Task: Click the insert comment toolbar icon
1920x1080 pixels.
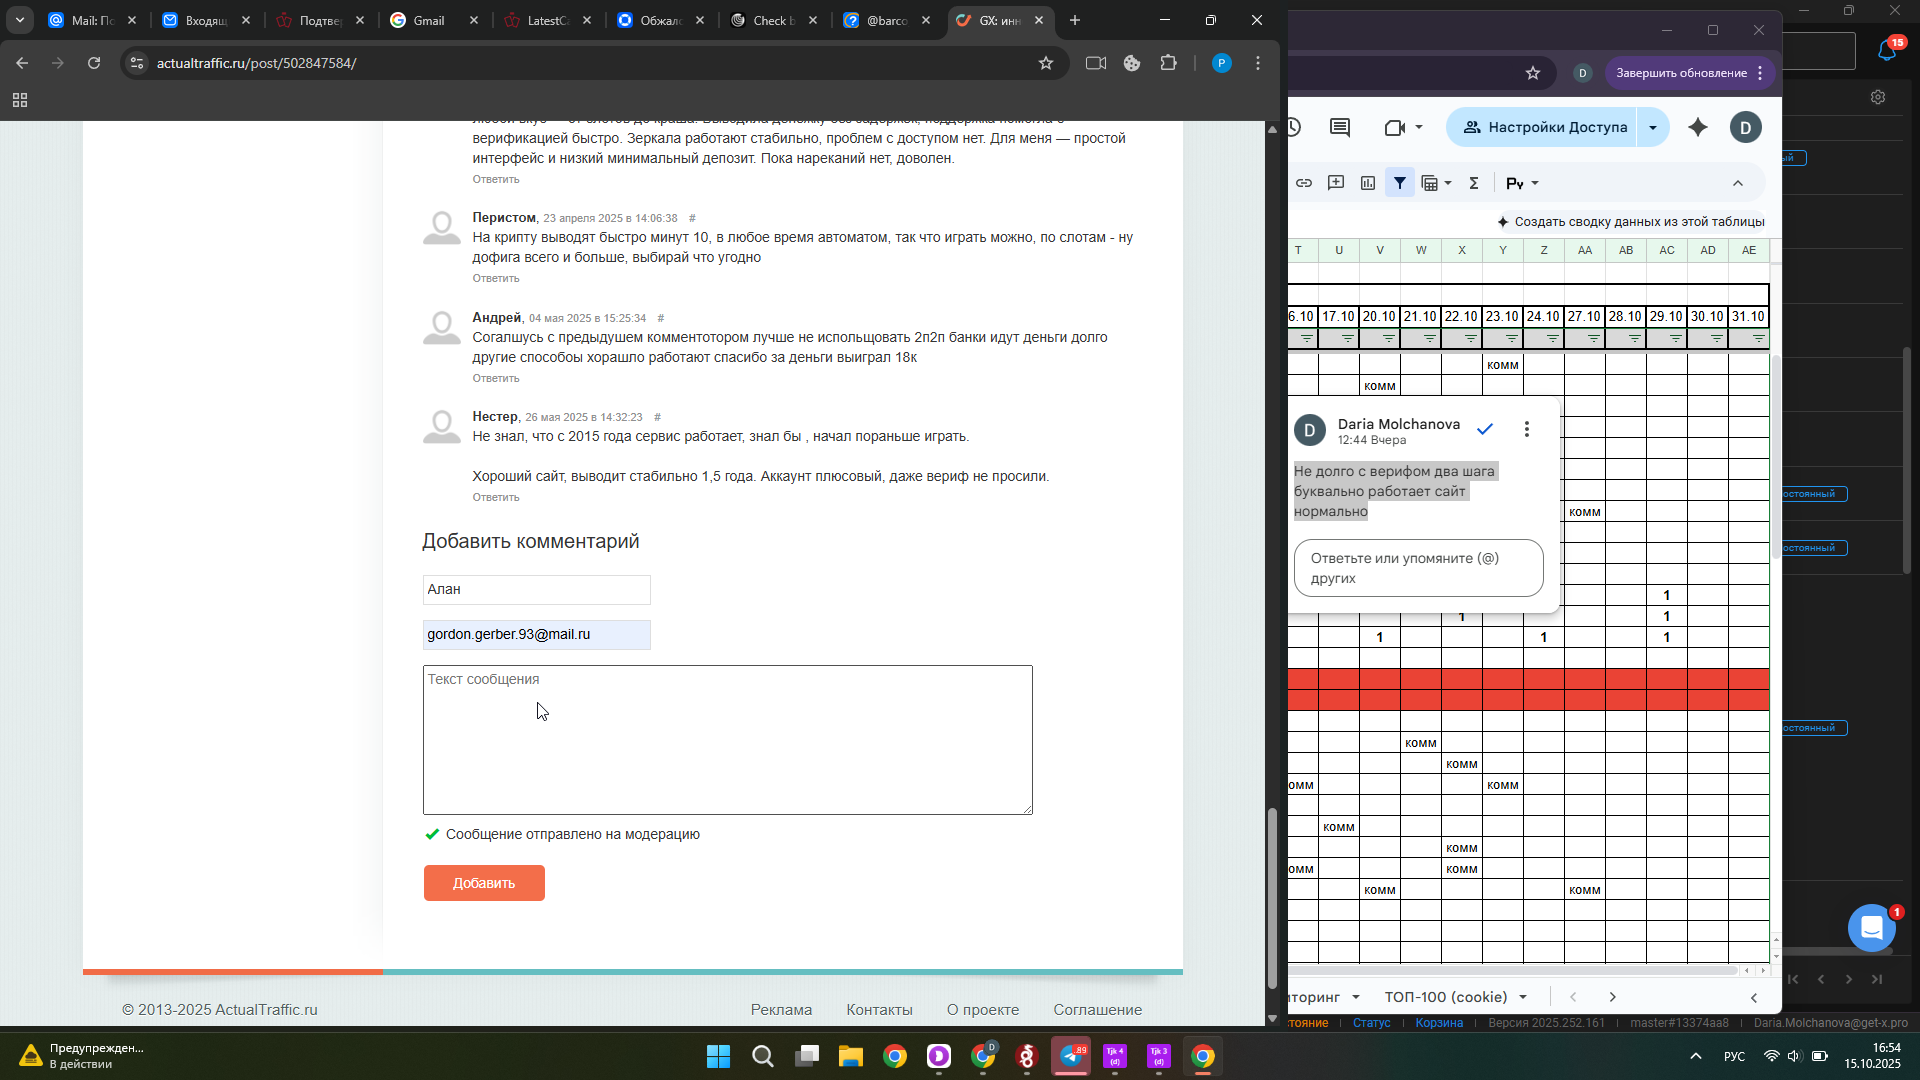Action: (1336, 183)
